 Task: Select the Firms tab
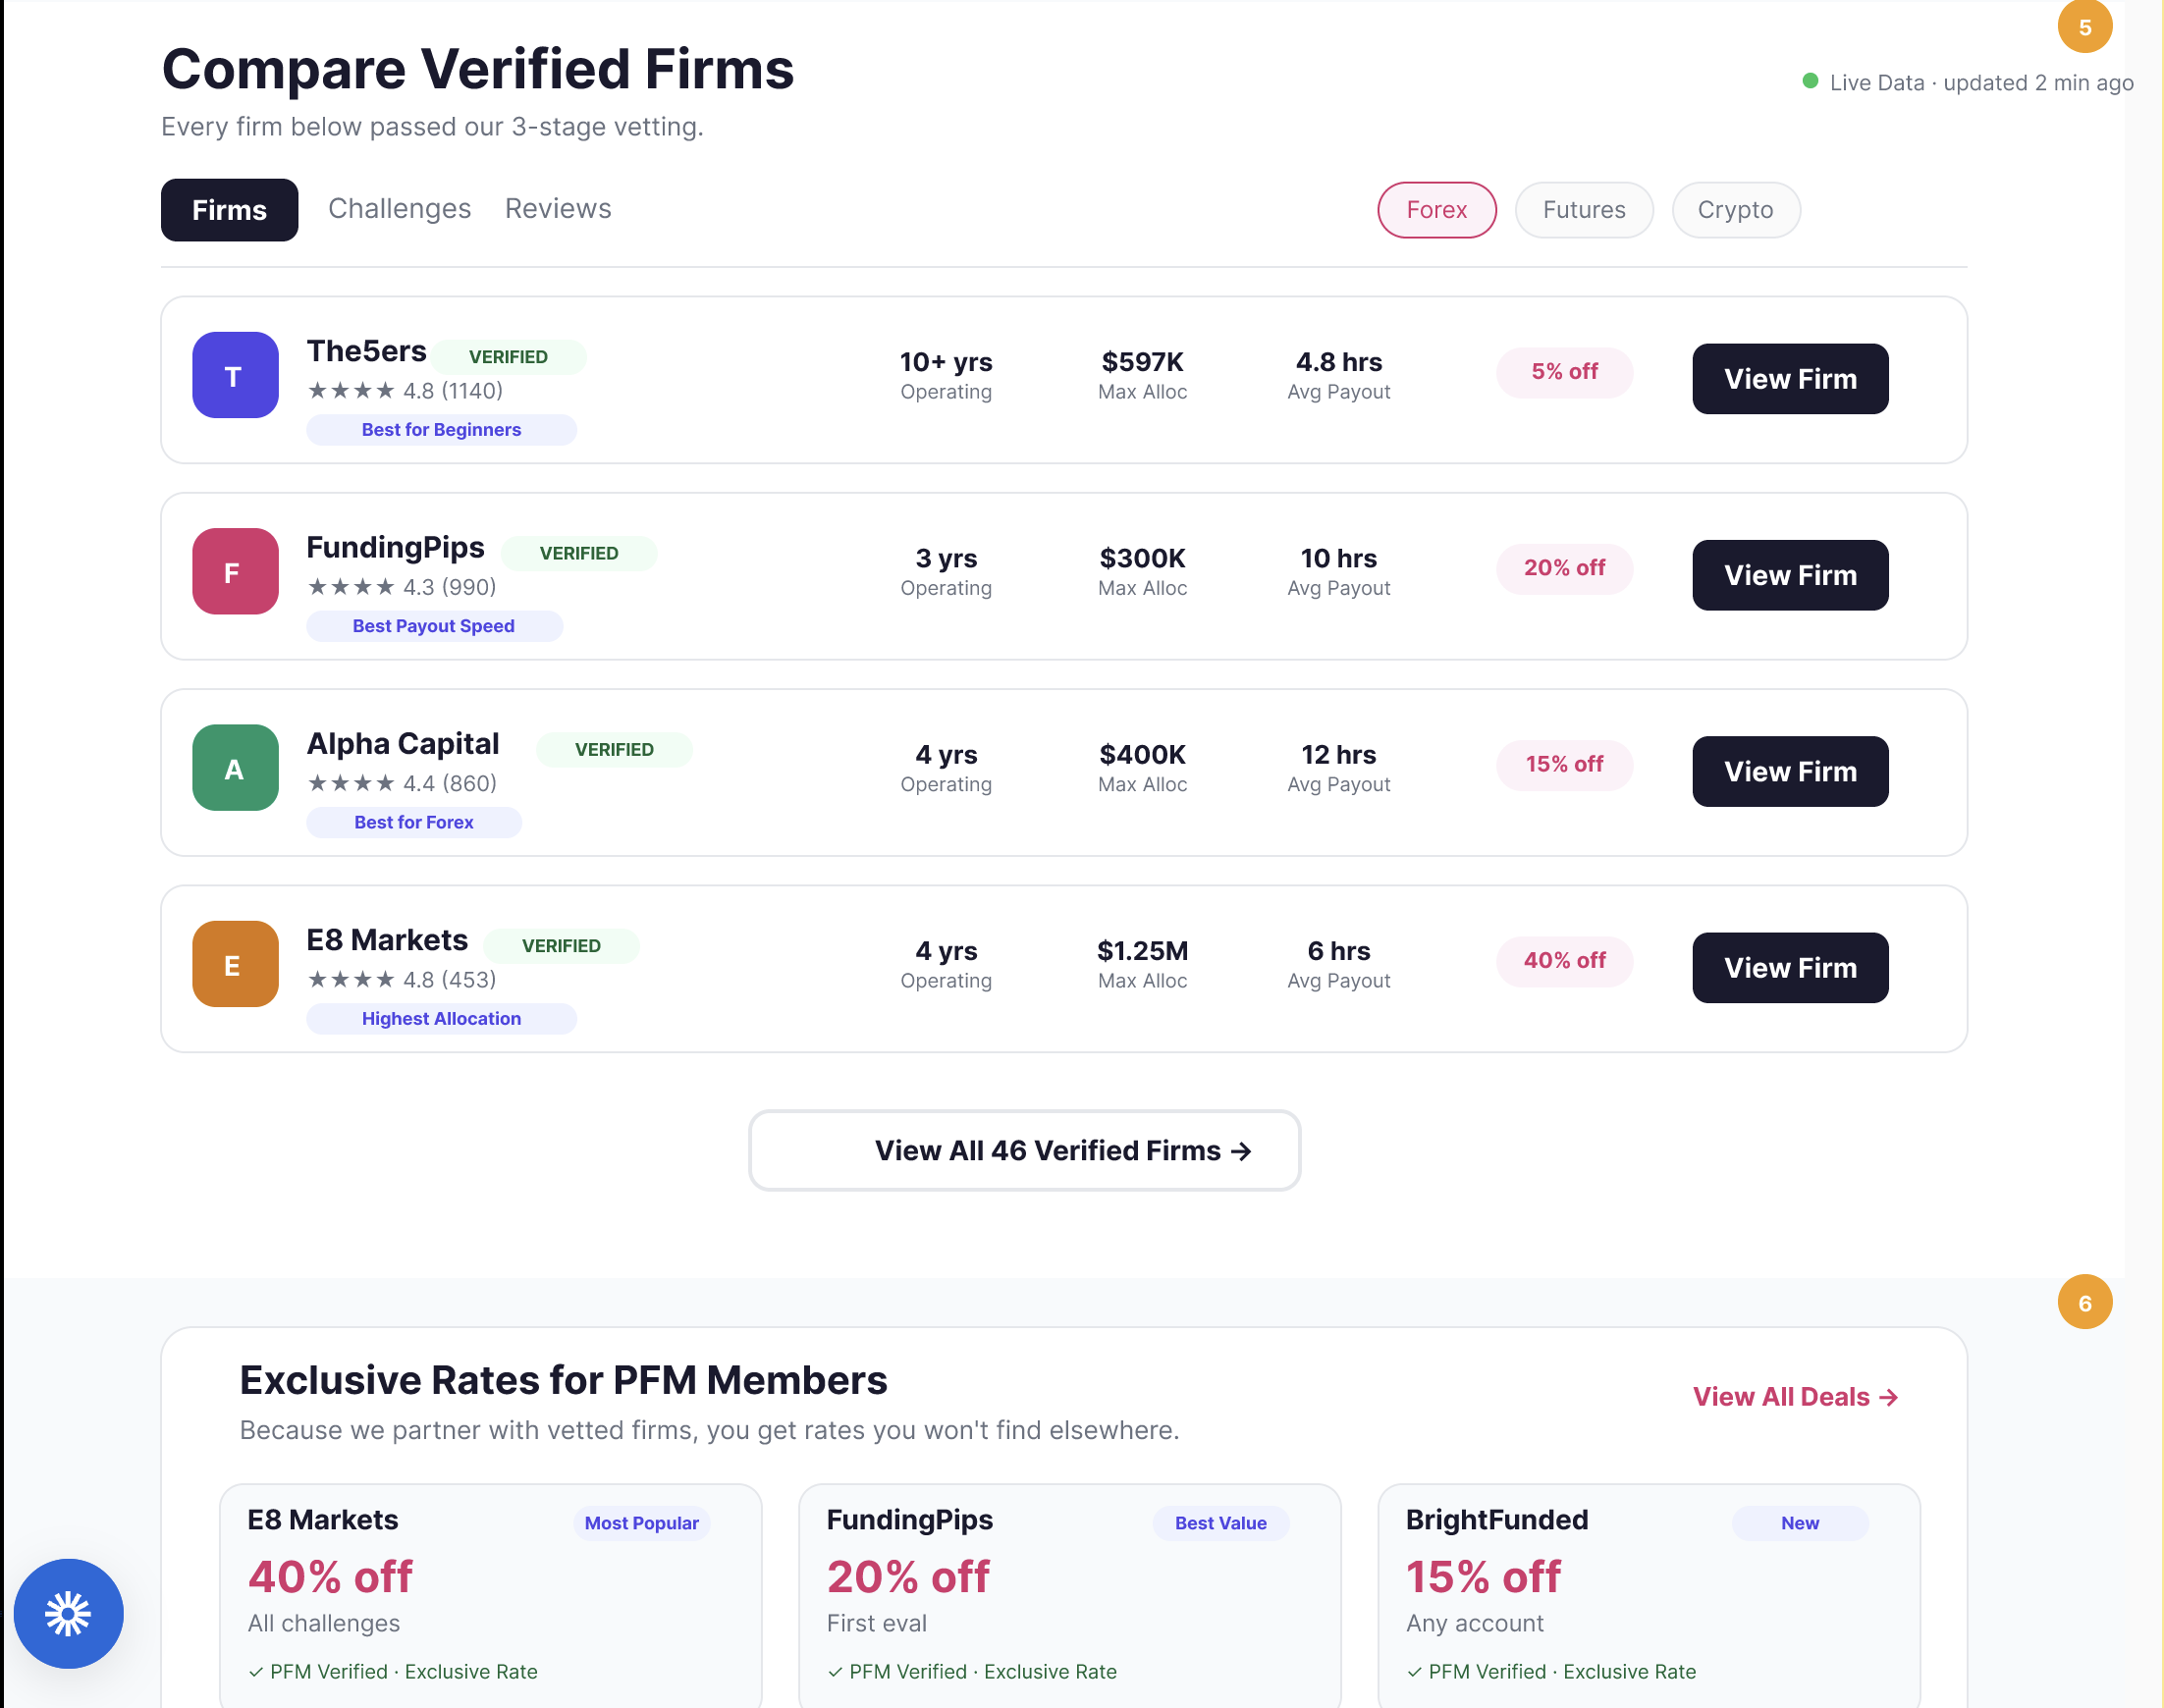click(230, 210)
